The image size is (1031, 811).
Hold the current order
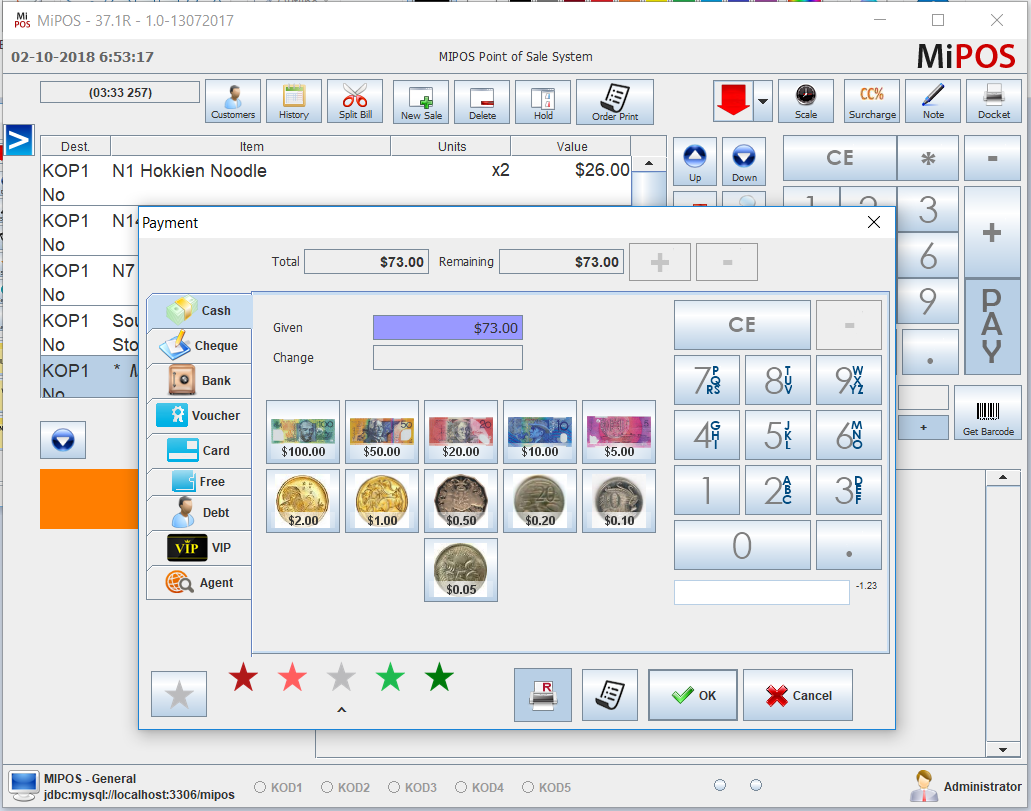pyautogui.click(x=542, y=100)
